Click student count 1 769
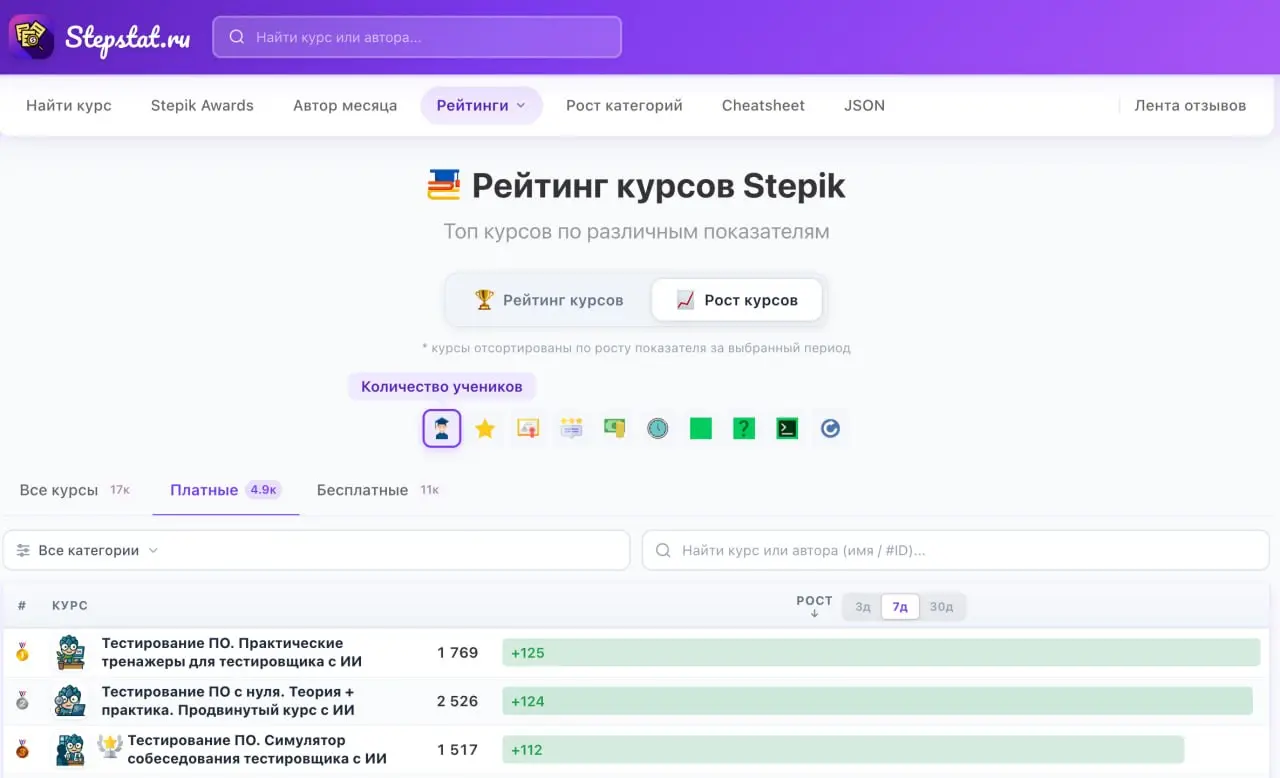 coord(457,653)
